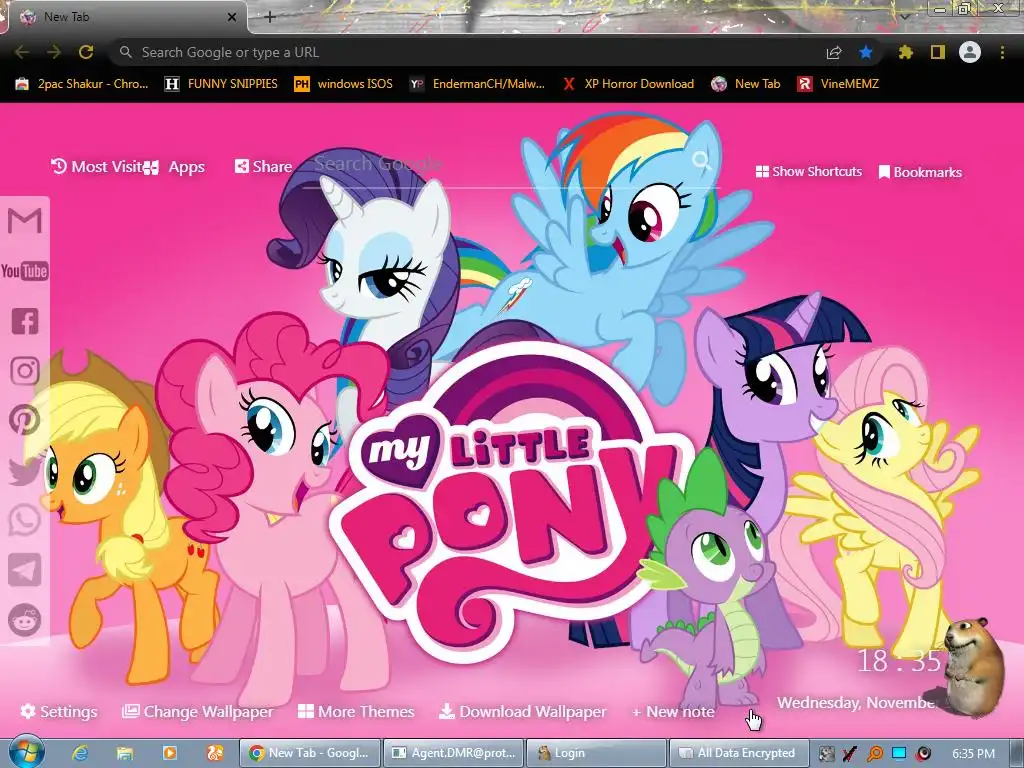Toggle the browser side panel
Image resolution: width=1024 pixels, height=768 pixels.
938,52
